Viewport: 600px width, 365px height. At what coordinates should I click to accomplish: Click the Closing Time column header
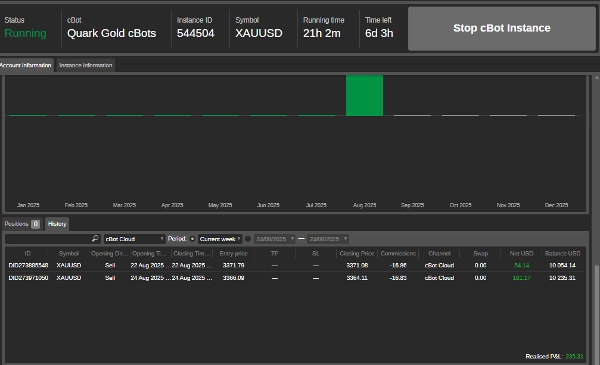coord(192,253)
